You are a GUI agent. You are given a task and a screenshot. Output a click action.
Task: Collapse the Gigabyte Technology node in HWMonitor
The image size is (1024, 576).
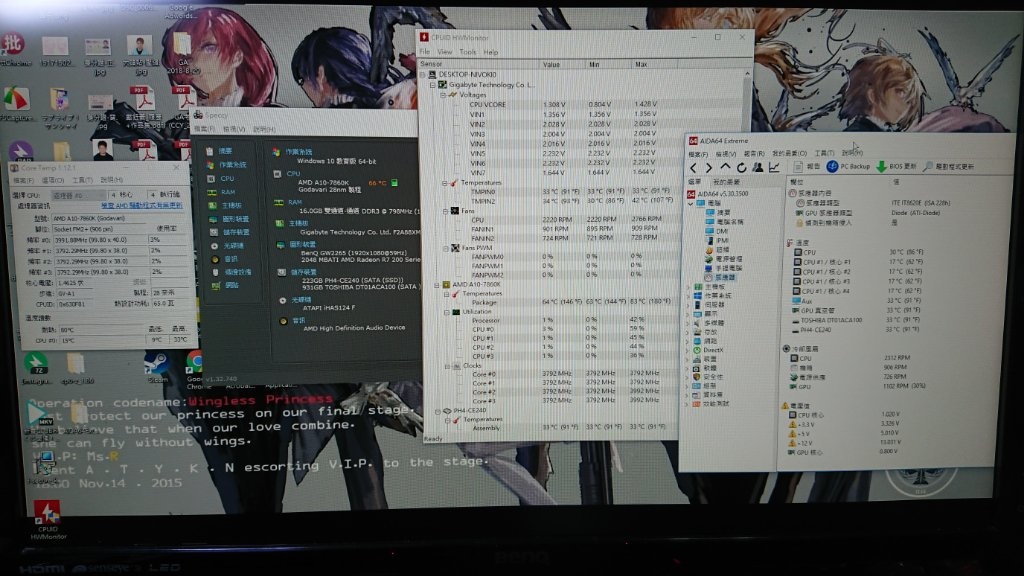pos(432,85)
